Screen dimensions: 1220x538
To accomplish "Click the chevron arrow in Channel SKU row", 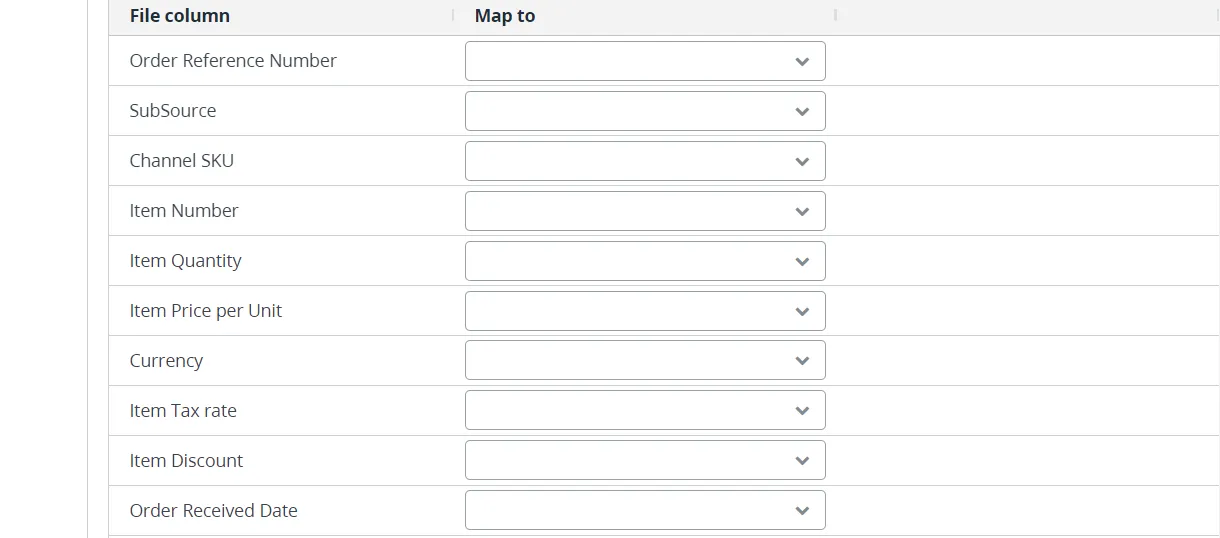I will (x=802, y=161).
